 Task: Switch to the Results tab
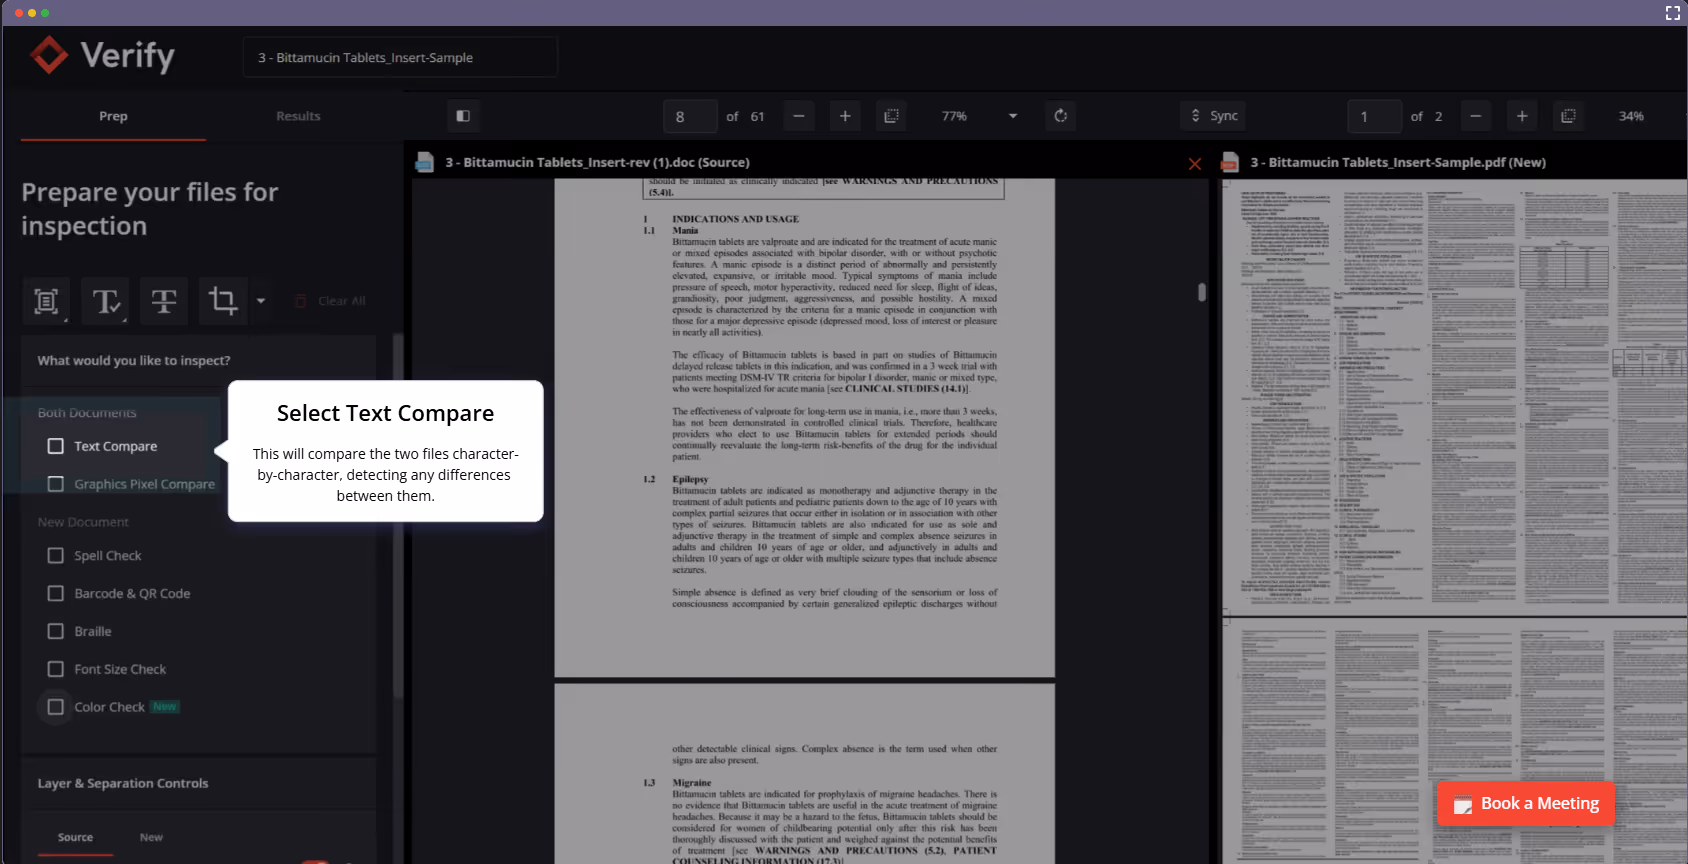click(x=298, y=116)
